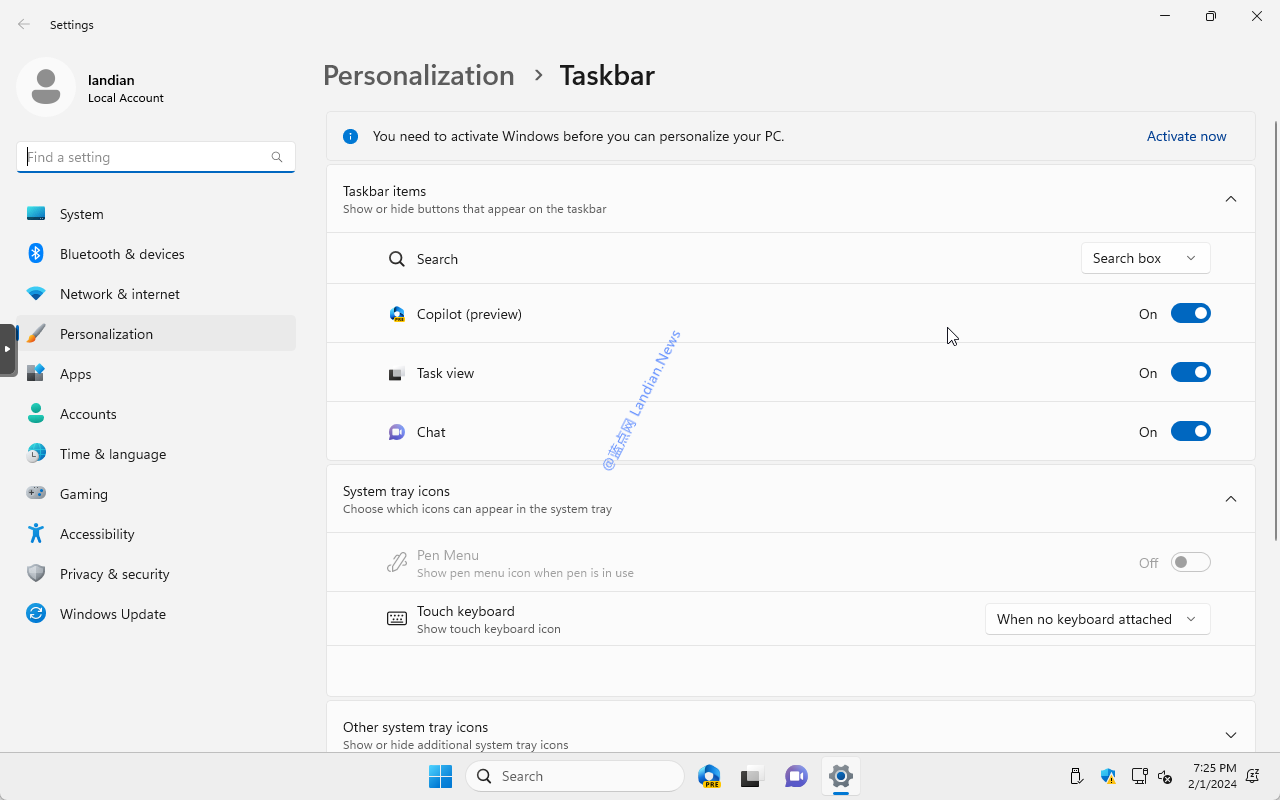This screenshot has width=1280, height=800.
Task: Open Bluetooth & devices category
Action: (156, 254)
